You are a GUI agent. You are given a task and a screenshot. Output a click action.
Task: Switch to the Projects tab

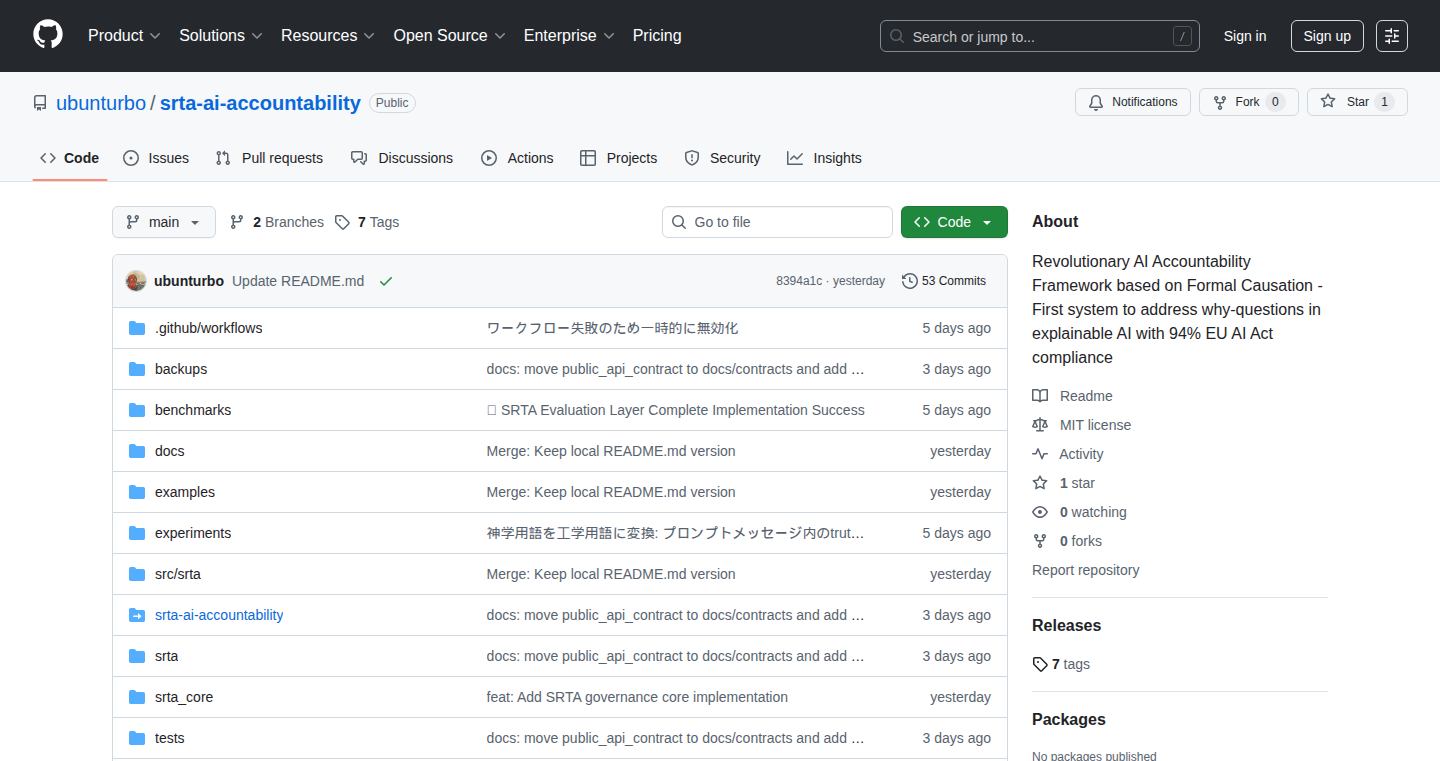pos(619,158)
